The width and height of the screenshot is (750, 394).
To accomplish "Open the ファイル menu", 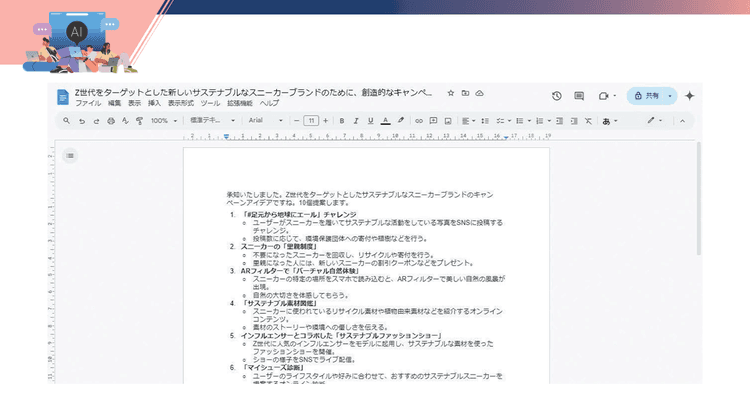I will tap(88, 103).
